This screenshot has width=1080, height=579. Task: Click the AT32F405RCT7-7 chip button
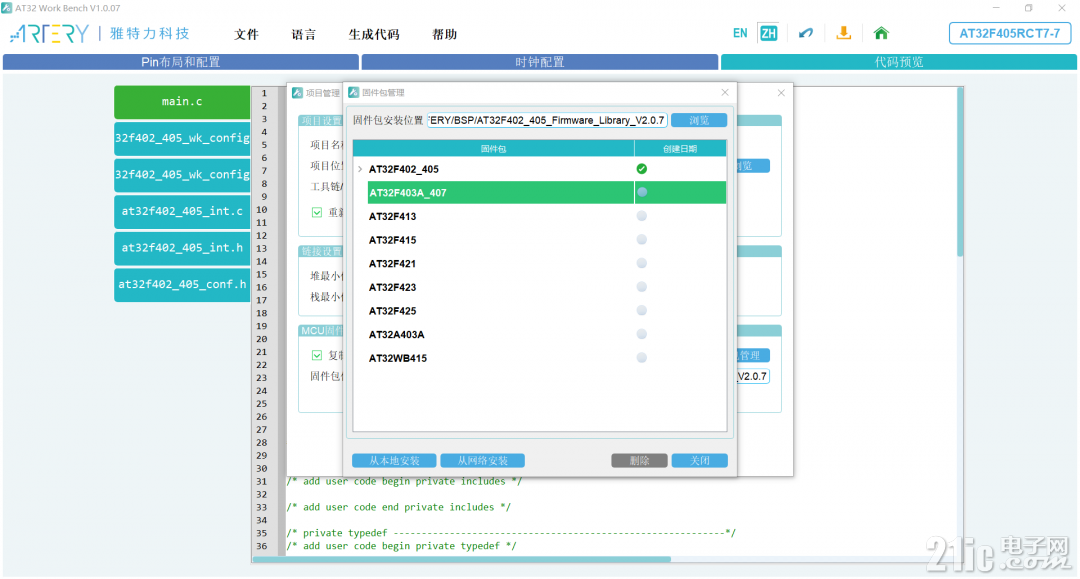pyautogui.click(x=1010, y=33)
